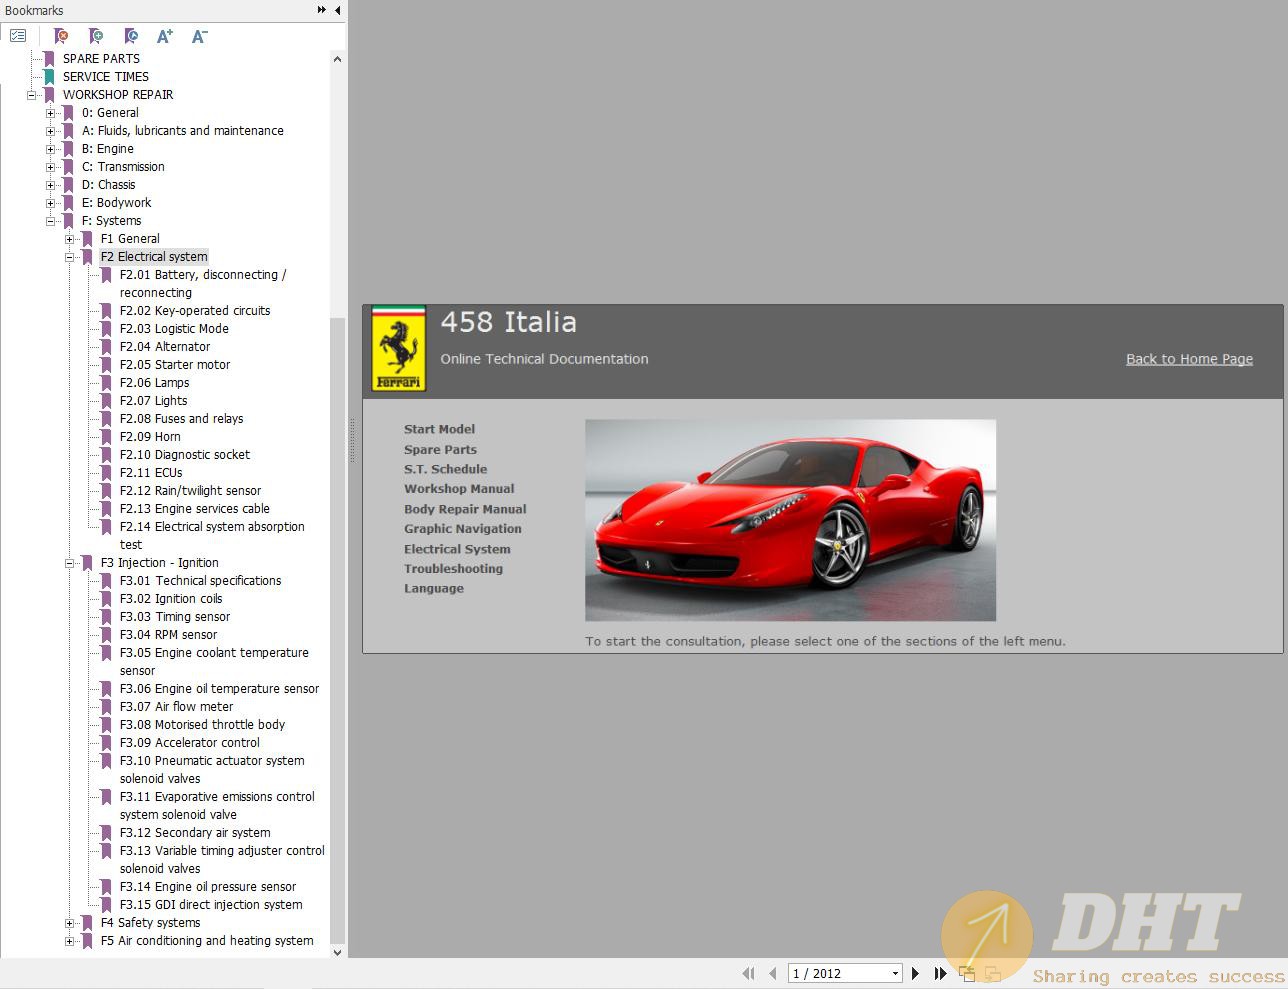Viewport: 1288px width, 989px height.
Task: Go to the first page
Action: tap(748, 973)
